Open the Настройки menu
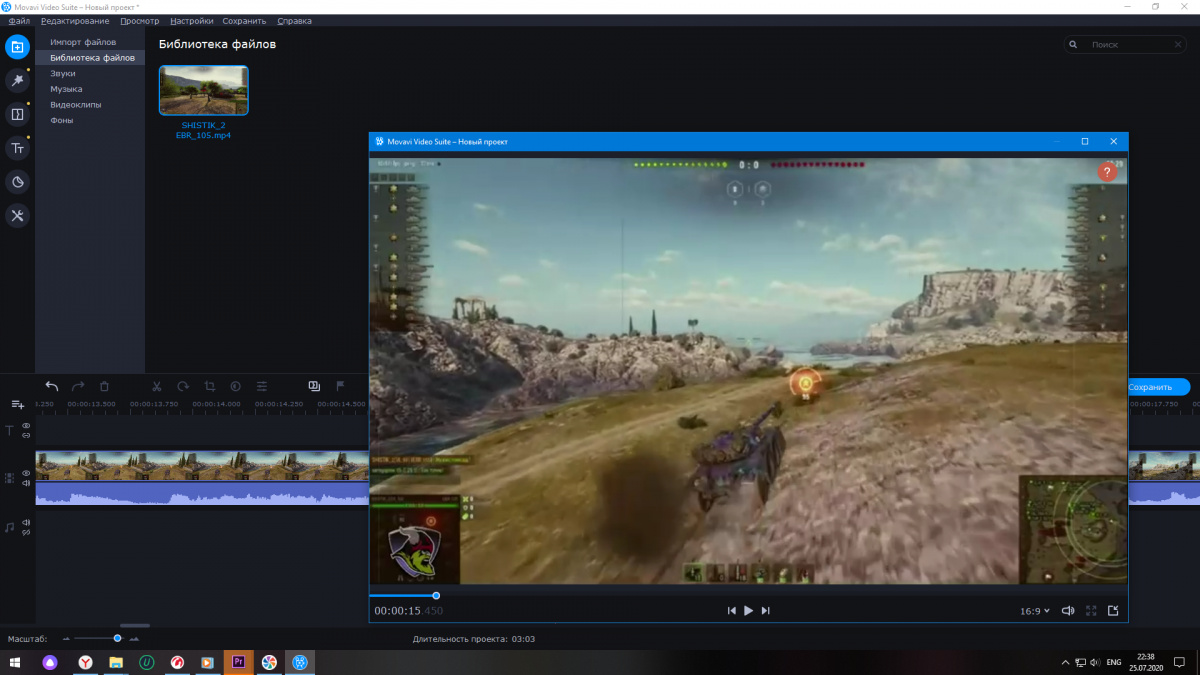Screen dimensions: 1200x675 click(x=191, y=20)
